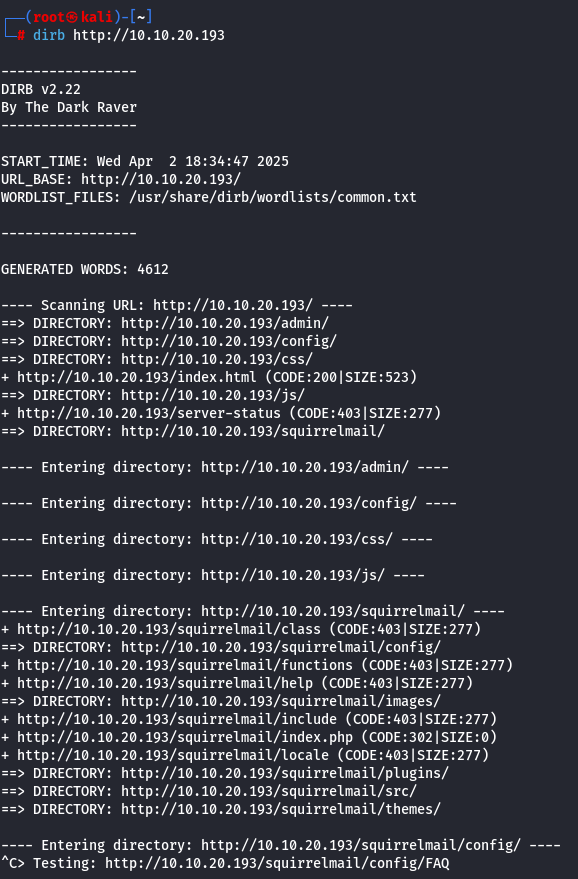This screenshot has width=578, height=879.
Task: Click the squirrelmail/images directory link
Action: [281, 701]
